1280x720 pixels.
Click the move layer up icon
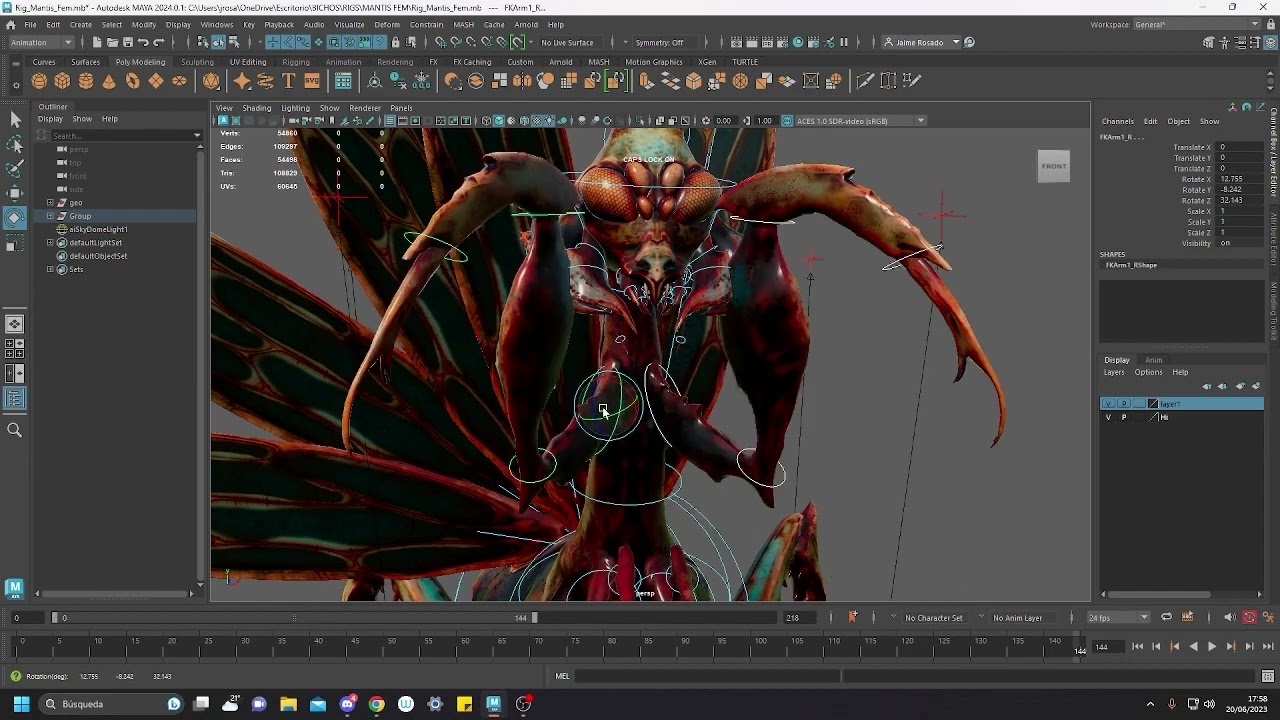(x=1207, y=386)
